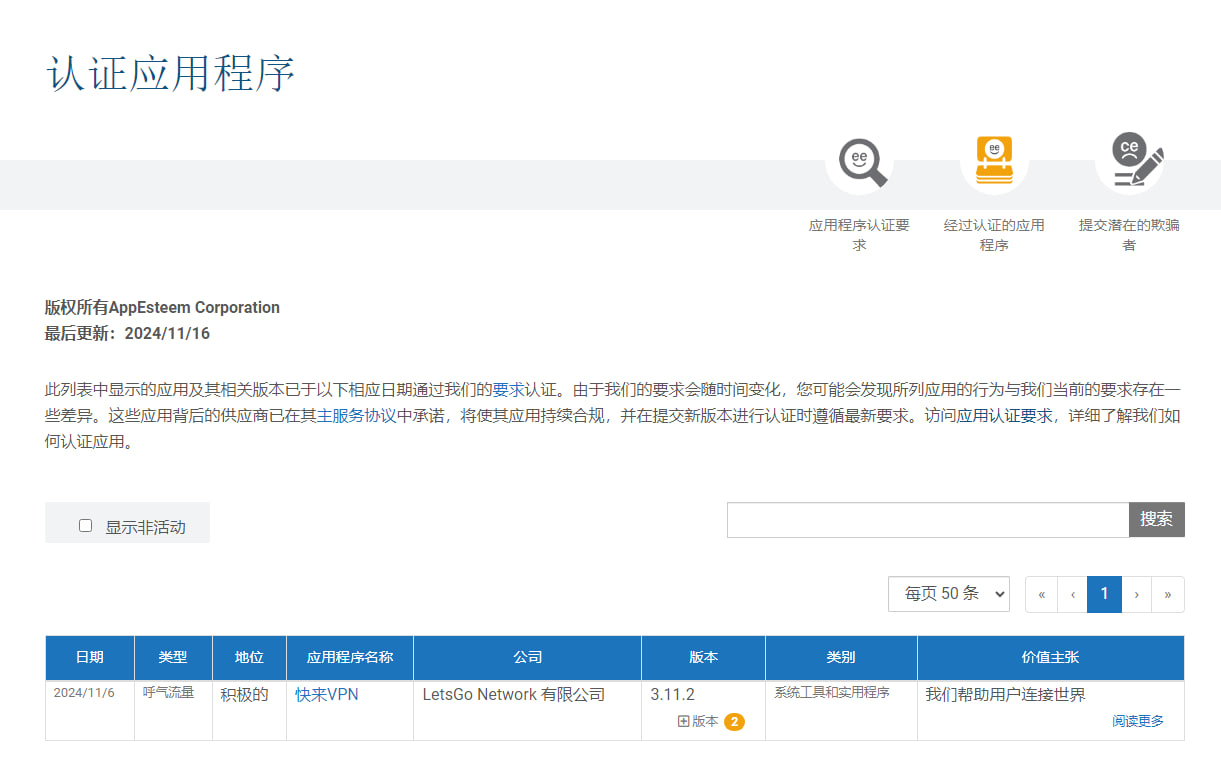The width and height of the screenshot is (1221, 767).
Task: Open the 应用认证要求 link in paragraph
Action: tap(1003, 416)
